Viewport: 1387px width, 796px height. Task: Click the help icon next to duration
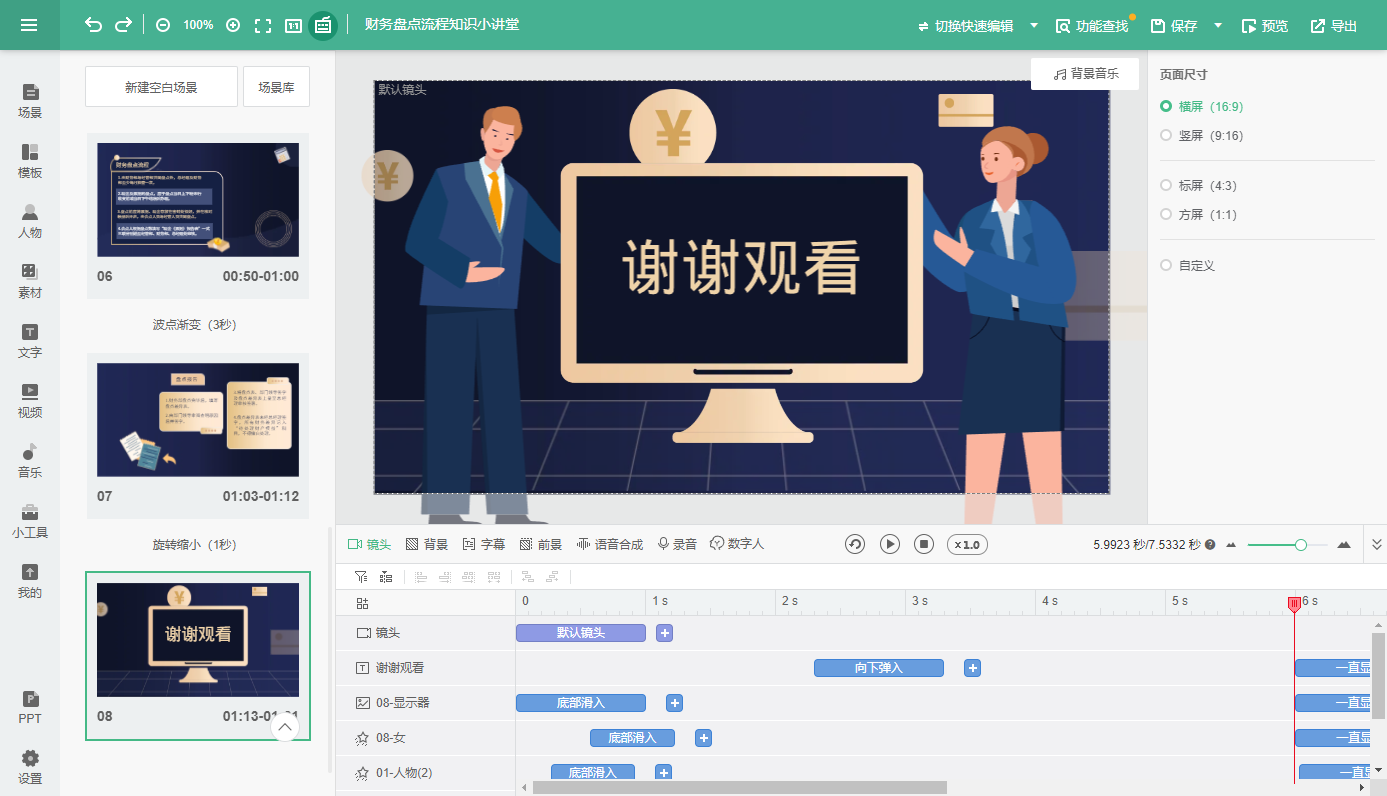(x=1210, y=545)
